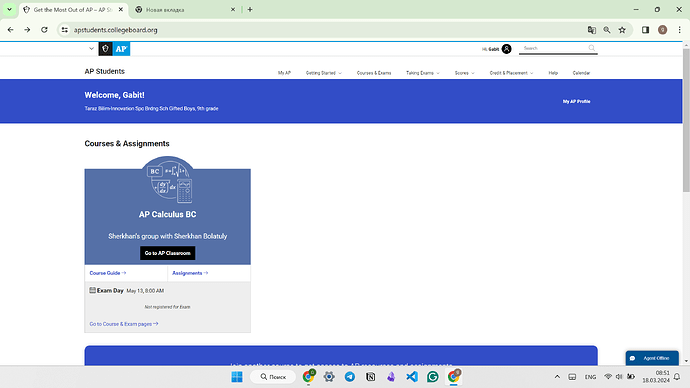Switch to the Новая вкладка tab
Image resolution: width=690 pixels, height=388 pixels.
click(x=185, y=10)
